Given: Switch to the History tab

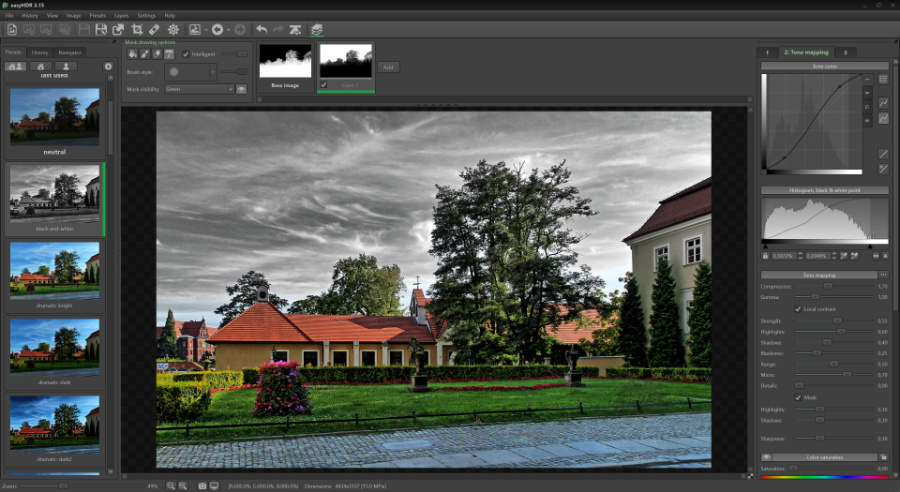Looking at the screenshot, I should 40,52.
